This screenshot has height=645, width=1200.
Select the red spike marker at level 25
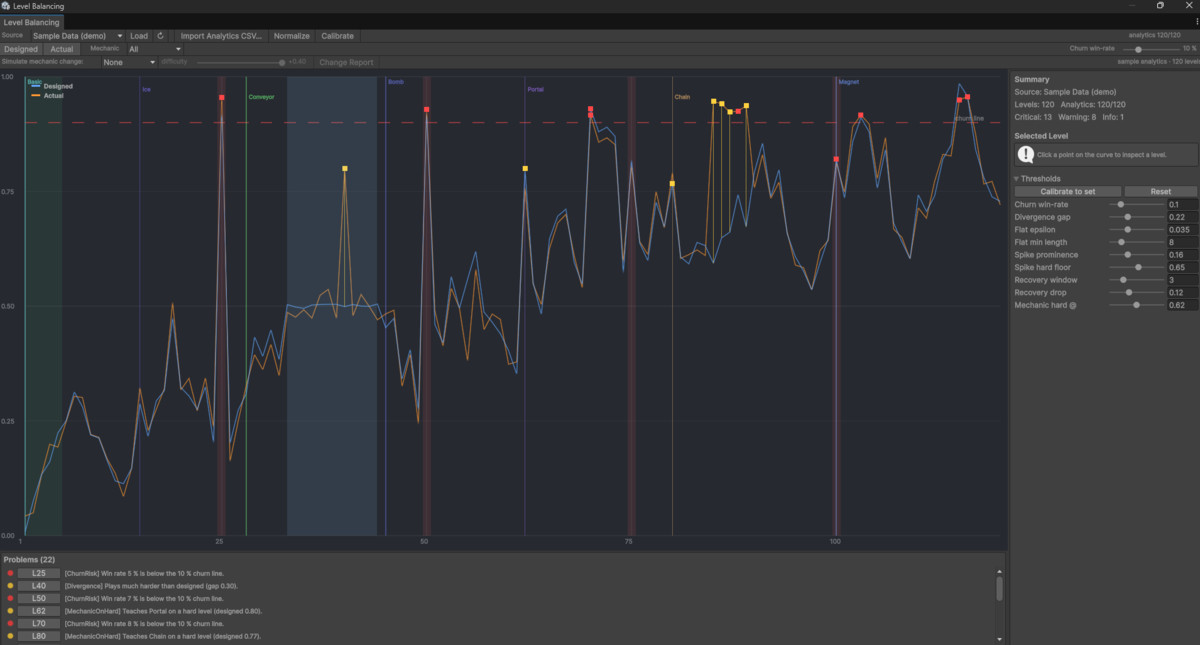point(221,98)
